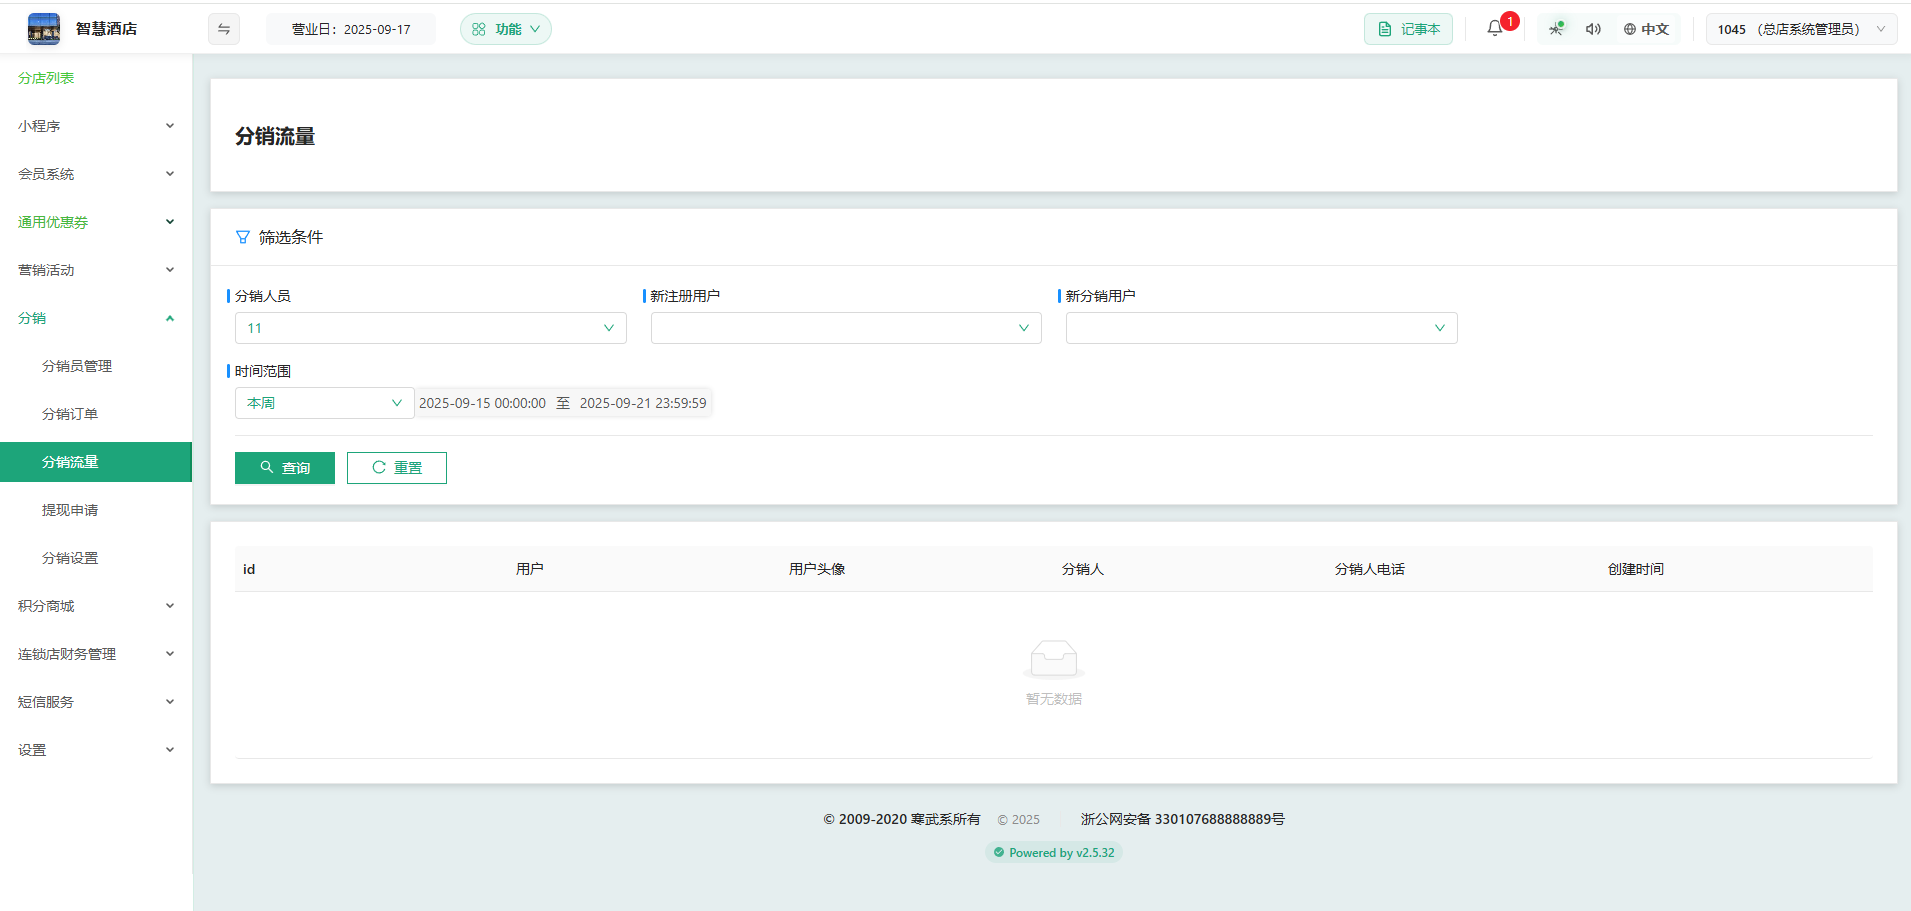The width and height of the screenshot is (1911, 911).
Task: Open the 分销人员 dropdown showing 11
Action: pyautogui.click(x=430, y=328)
